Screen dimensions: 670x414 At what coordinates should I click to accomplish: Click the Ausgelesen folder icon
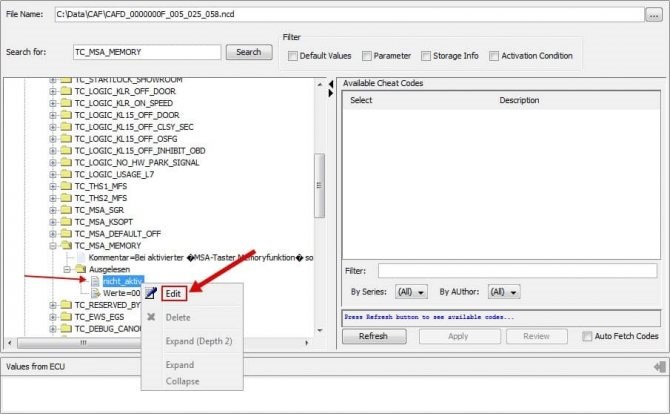[x=81, y=269]
